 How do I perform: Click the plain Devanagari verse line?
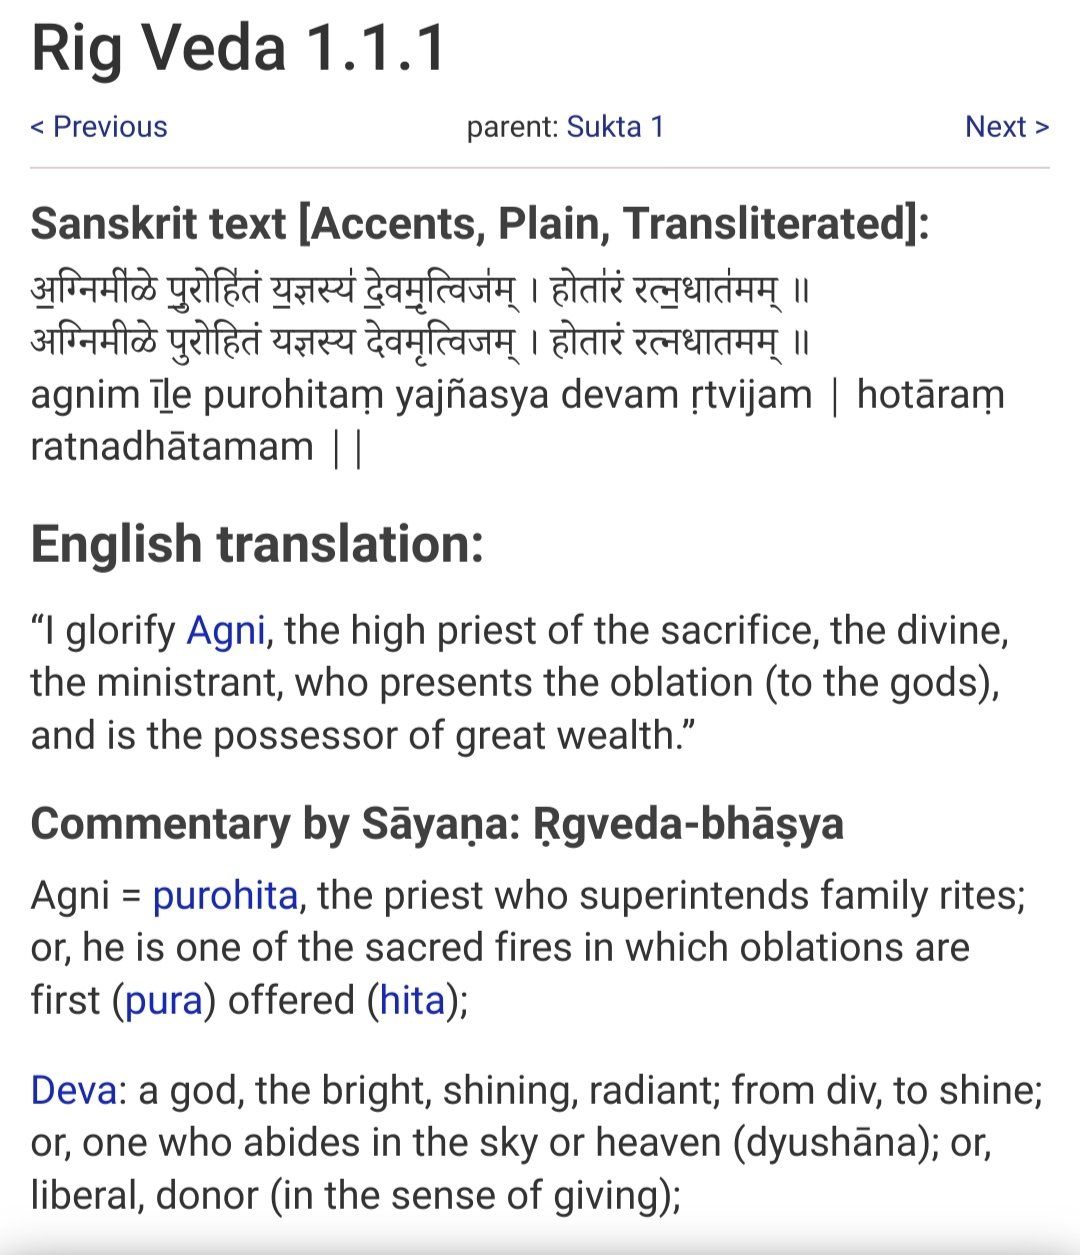coord(420,342)
